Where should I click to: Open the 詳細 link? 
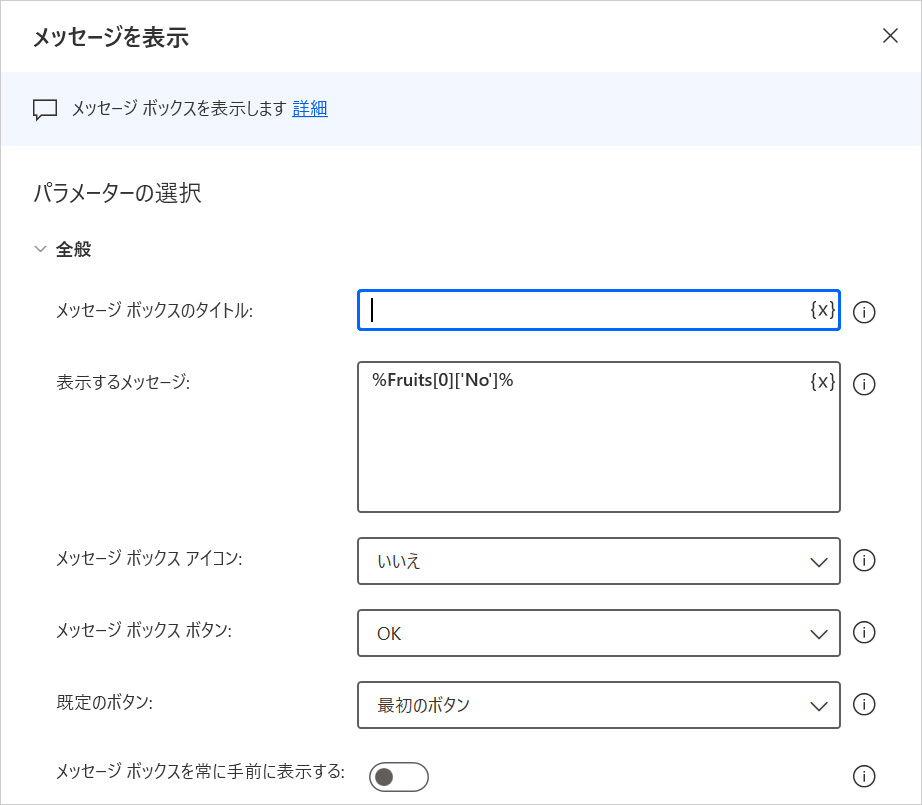coord(310,109)
